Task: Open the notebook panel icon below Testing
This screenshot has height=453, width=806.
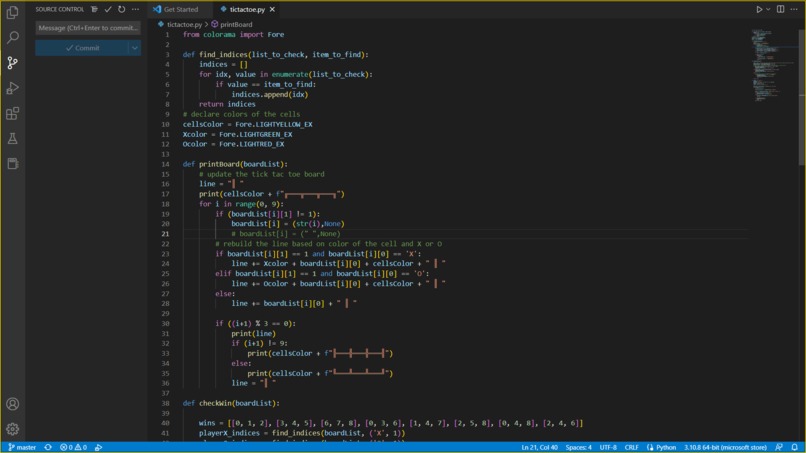Action: coord(12,164)
